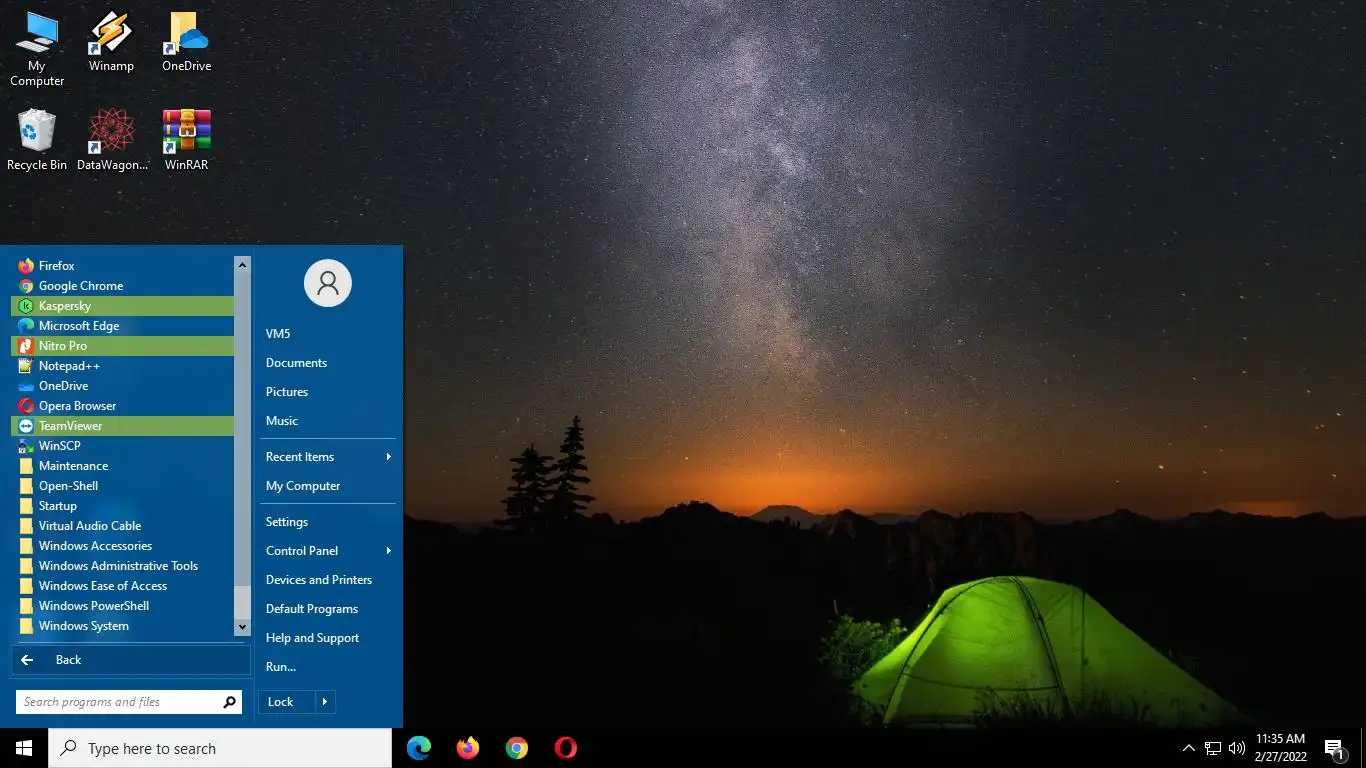Open OneDrive entry in start menu list

[122, 386]
